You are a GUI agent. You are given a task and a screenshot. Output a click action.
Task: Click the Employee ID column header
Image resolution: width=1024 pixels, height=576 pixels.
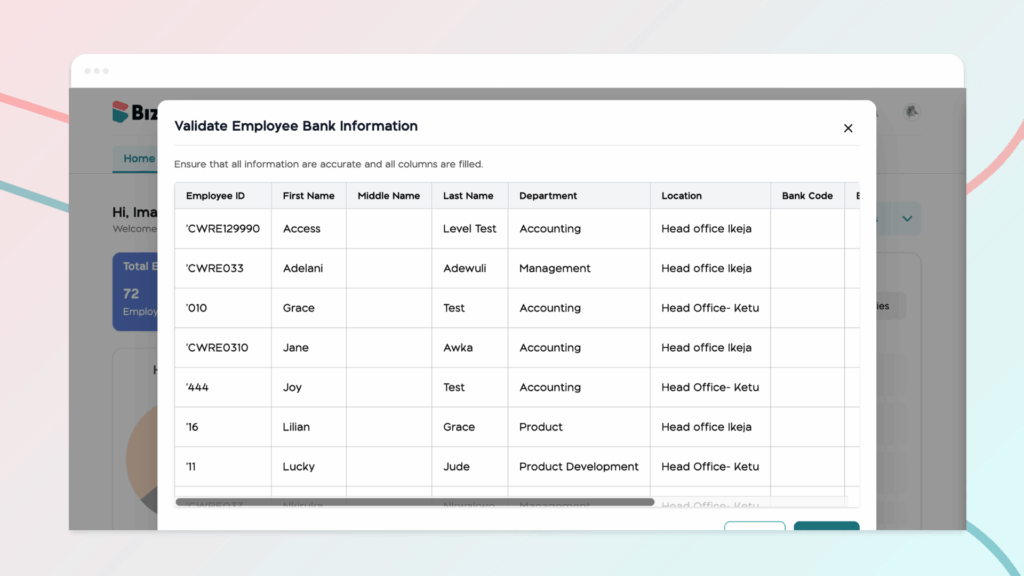[215, 196]
